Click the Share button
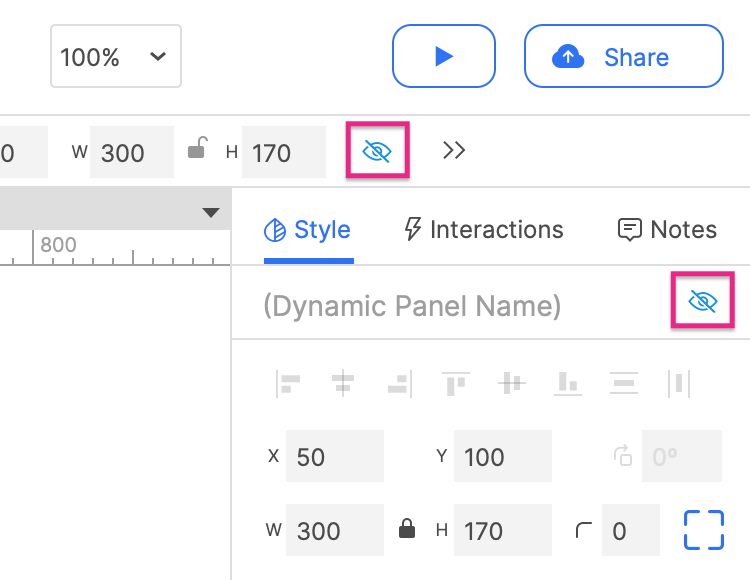Viewport: 750px width, 580px height. tap(623, 57)
